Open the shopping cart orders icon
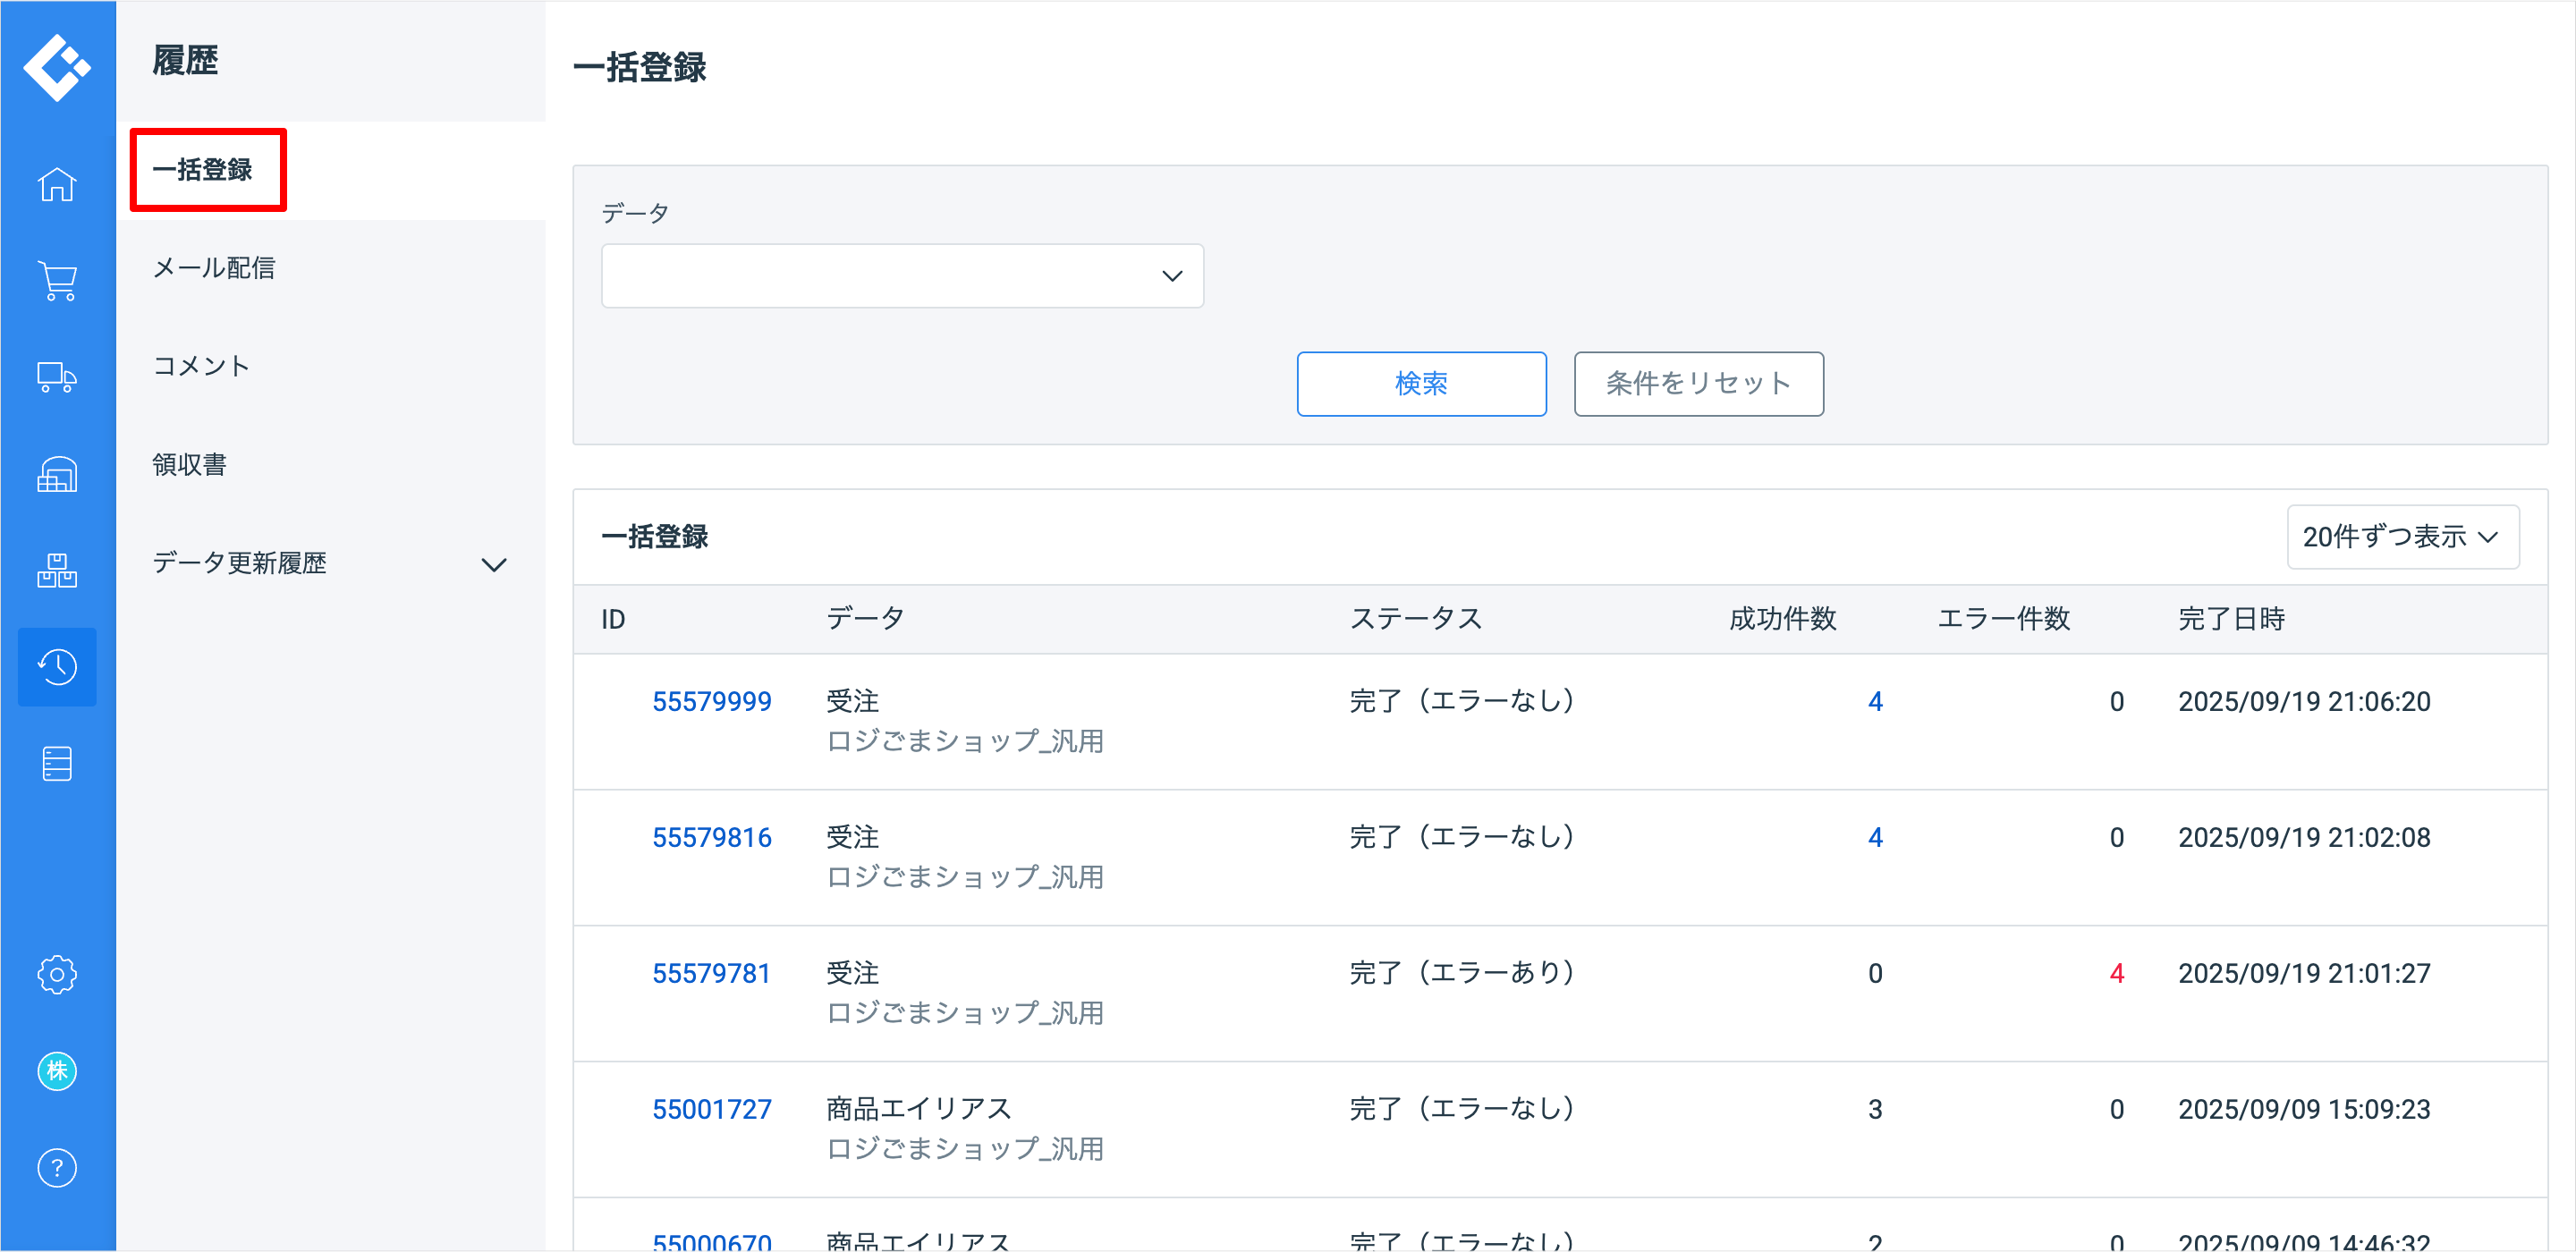Image resolution: width=2576 pixels, height=1252 pixels. [x=57, y=281]
